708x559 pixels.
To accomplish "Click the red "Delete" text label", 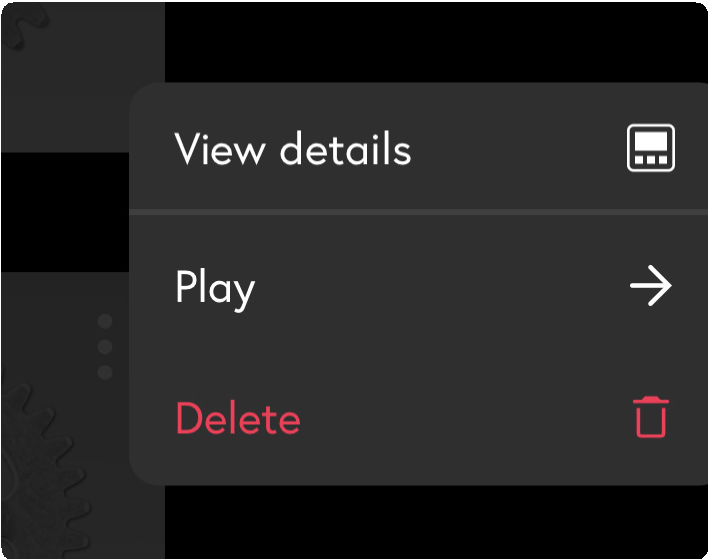I will [x=238, y=418].
